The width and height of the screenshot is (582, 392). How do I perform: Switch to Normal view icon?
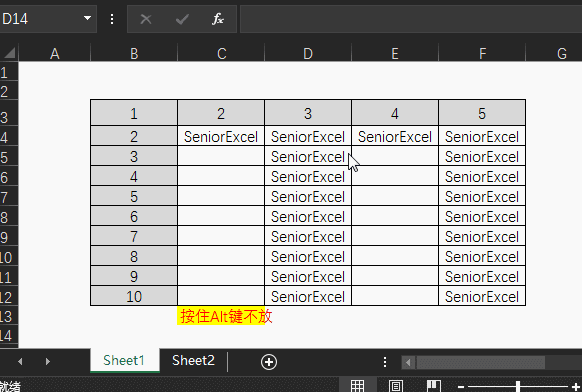pos(358,386)
